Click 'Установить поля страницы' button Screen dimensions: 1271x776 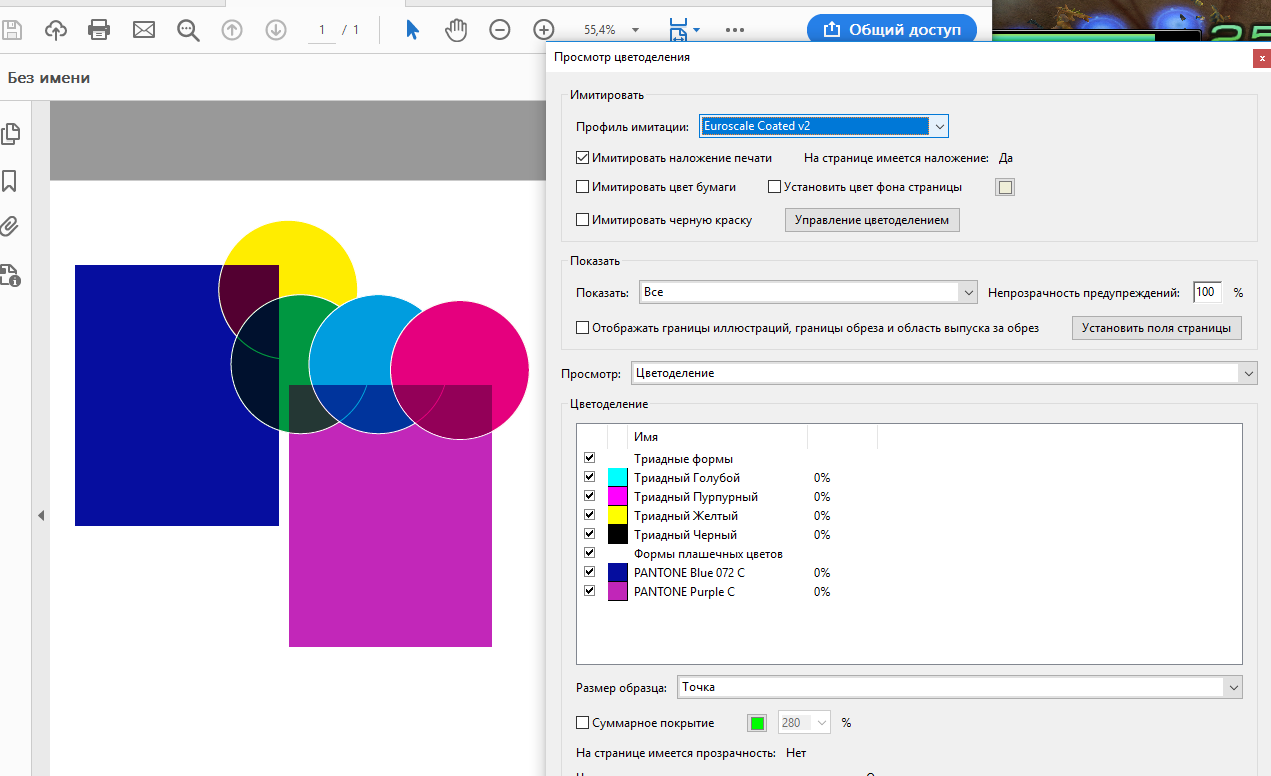(1156, 328)
